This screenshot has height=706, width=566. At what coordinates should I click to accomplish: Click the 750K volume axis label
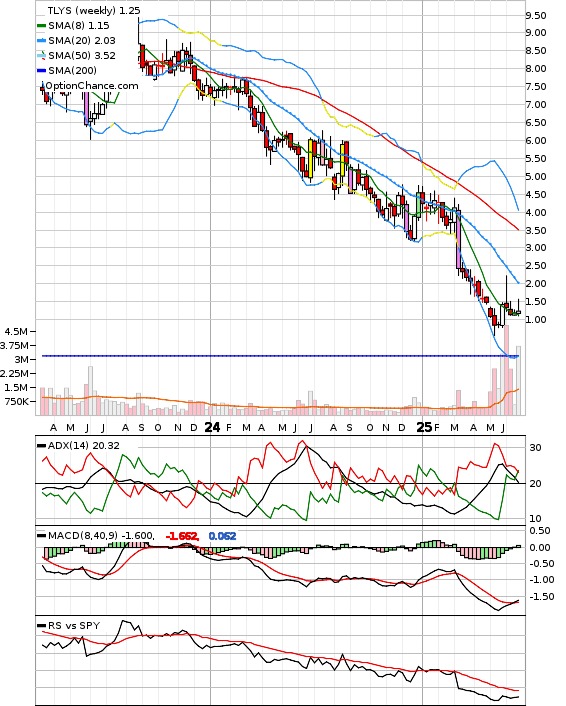click(x=16, y=401)
